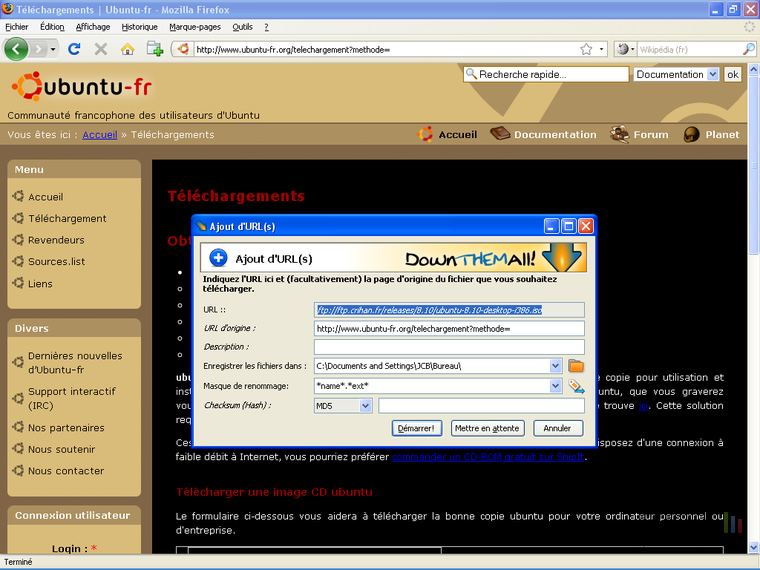
Task: Click the checksum hash value field
Action: pos(481,406)
